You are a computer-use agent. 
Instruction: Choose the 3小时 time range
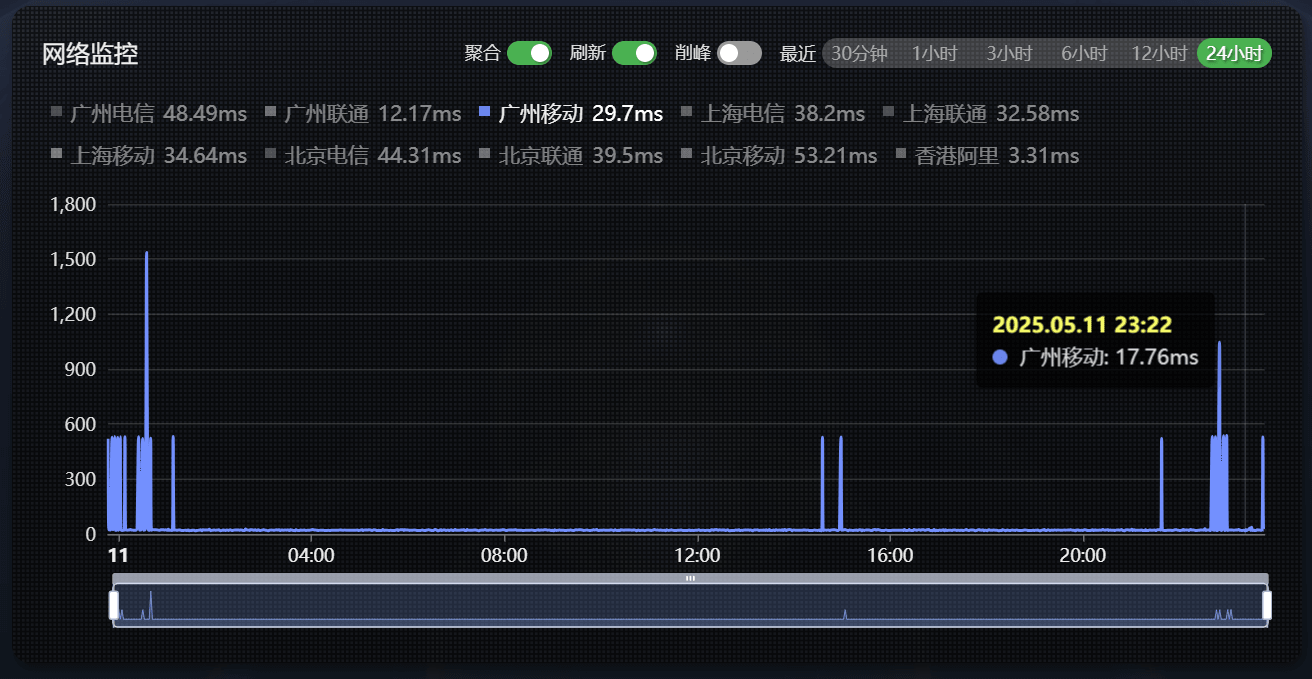(x=1009, y=53)
